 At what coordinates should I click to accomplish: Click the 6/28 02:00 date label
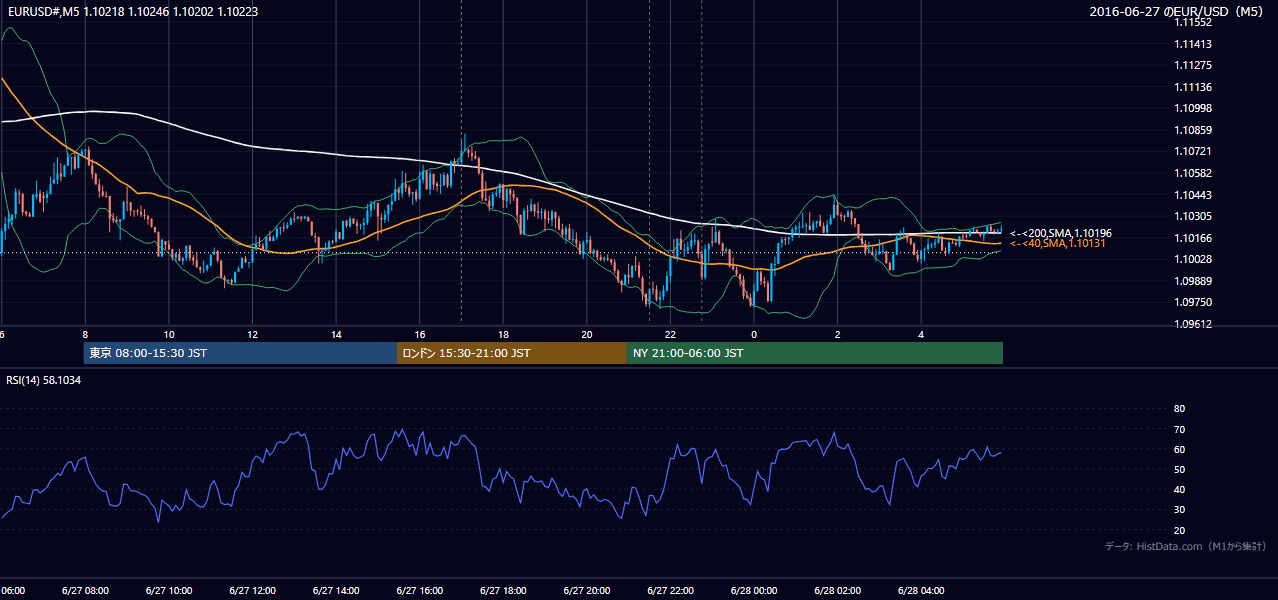(838, 590)
